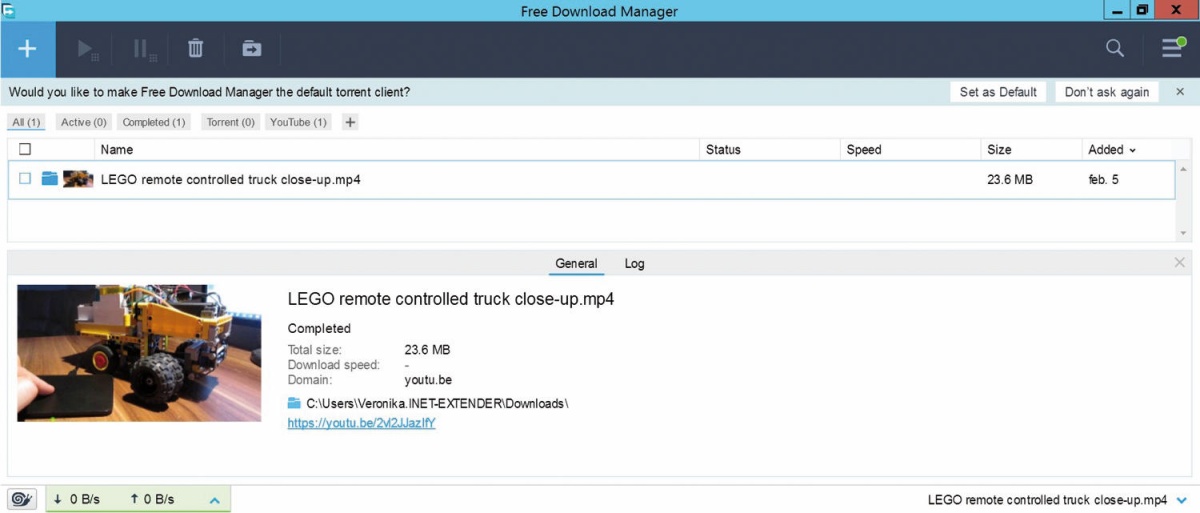Add a new tag filter with plus

point(350,122)
